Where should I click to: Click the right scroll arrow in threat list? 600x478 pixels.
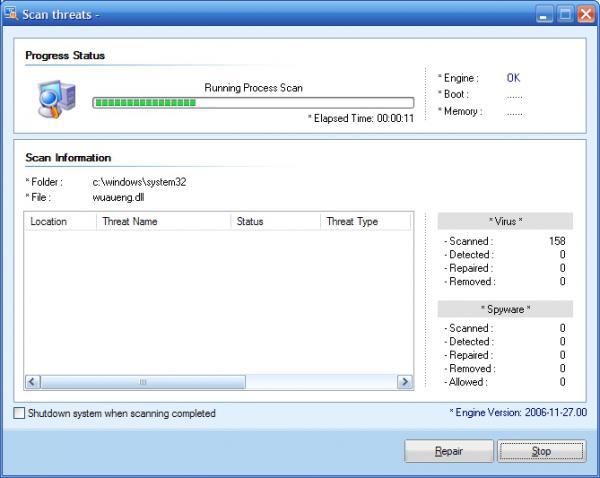pyautogui.click(x=405, y=382)
